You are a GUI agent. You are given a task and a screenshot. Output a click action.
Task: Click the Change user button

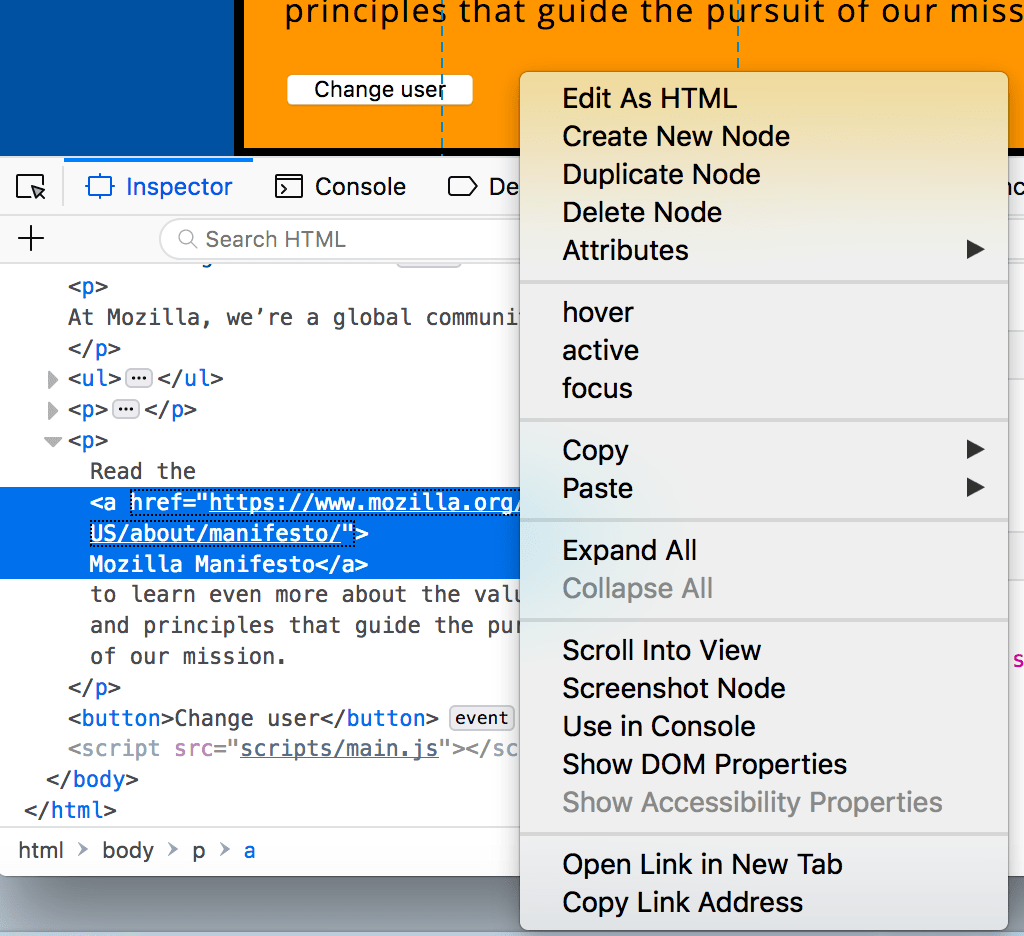pyautogui.click(x=379, y=89)
